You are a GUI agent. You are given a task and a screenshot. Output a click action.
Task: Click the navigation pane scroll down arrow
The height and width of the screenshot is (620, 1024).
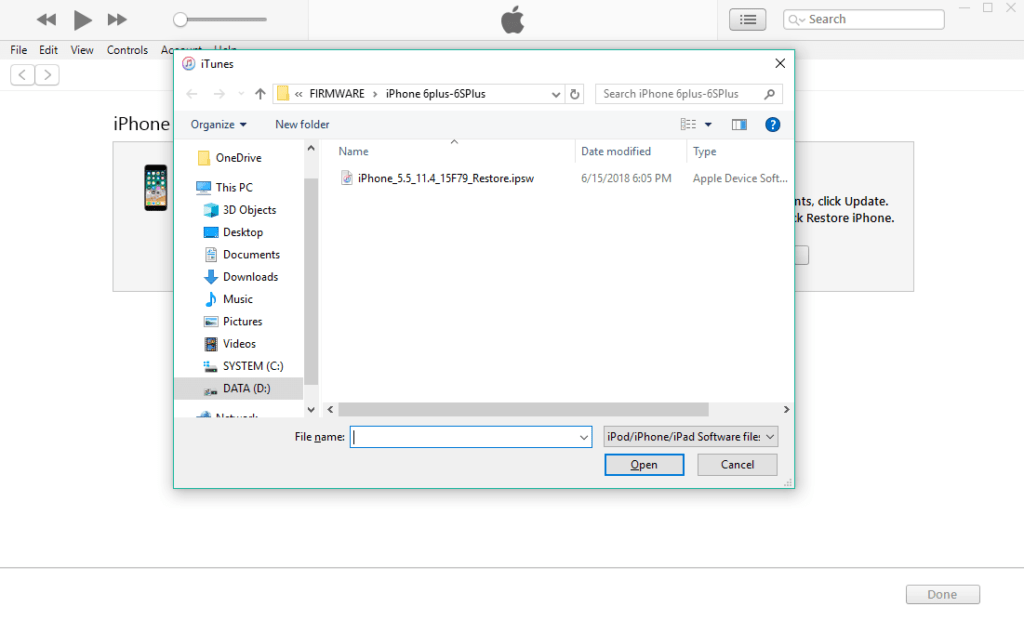point(311,410)
